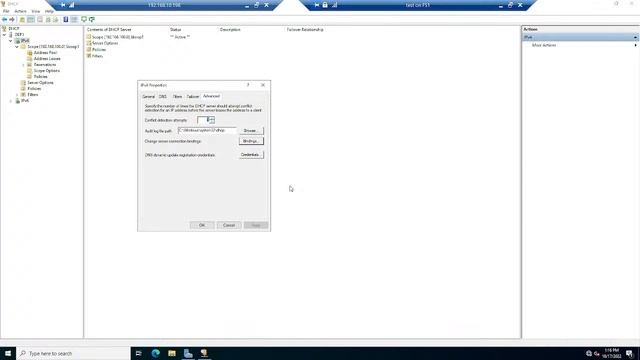Click the lock icon on the second session bar
The width and height of the screenshot is (640, 360).
(x=325, y=5)
